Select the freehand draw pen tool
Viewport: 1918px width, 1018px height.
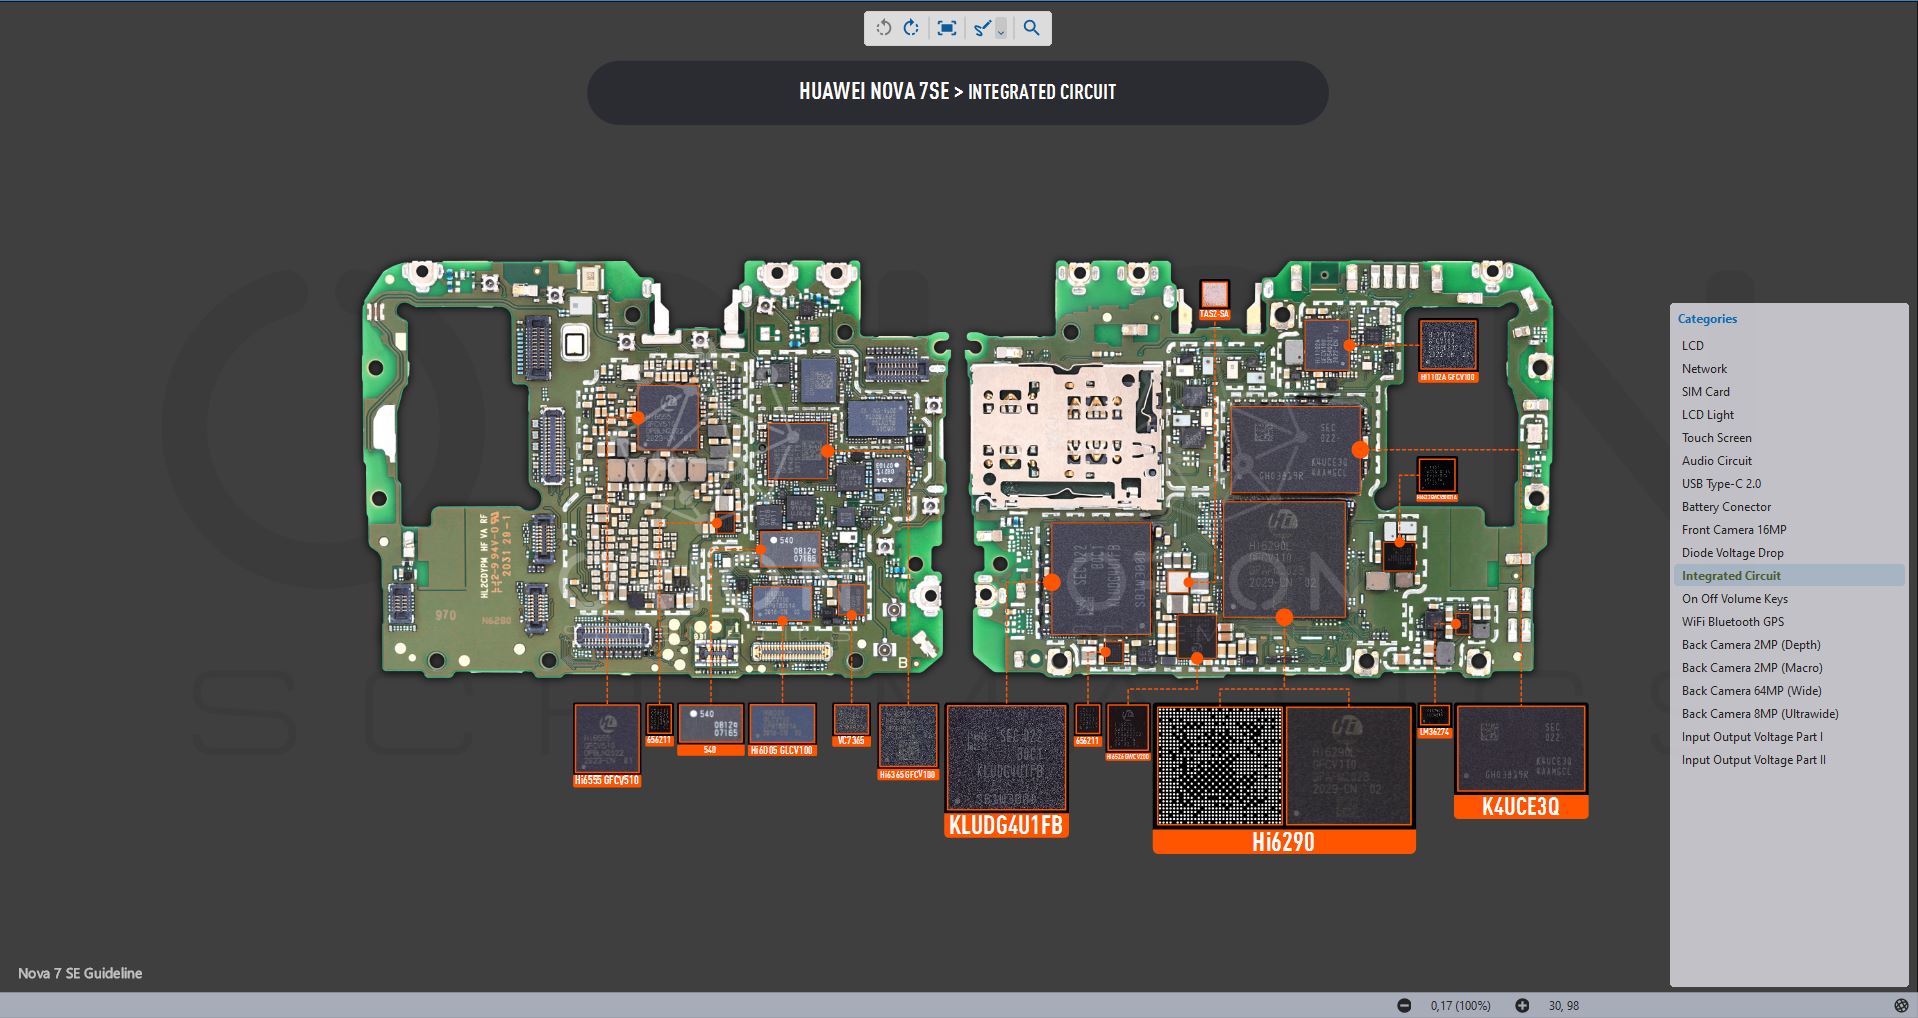point(982,28)
